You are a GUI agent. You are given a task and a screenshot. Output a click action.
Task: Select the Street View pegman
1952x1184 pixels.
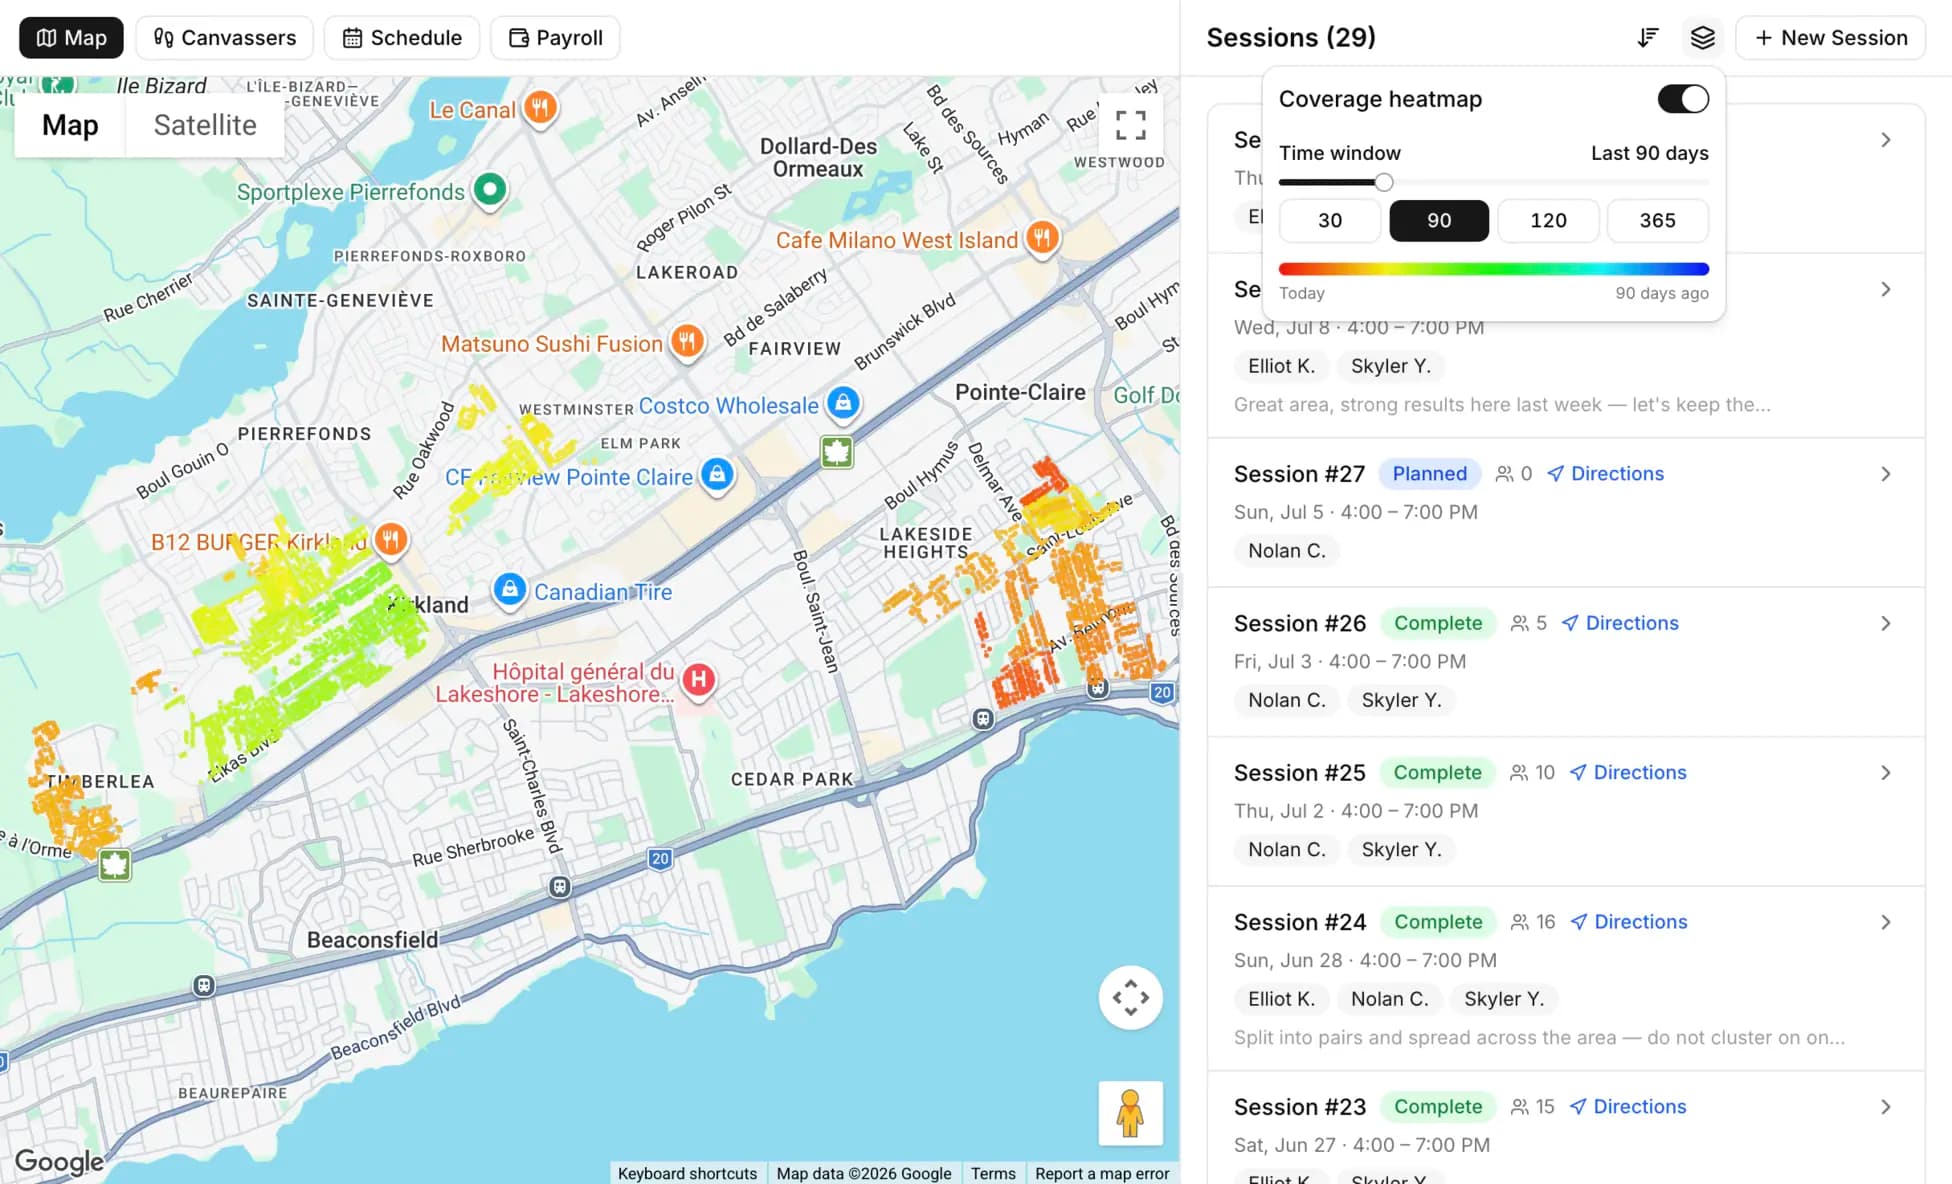[x=1130, y=1113]
